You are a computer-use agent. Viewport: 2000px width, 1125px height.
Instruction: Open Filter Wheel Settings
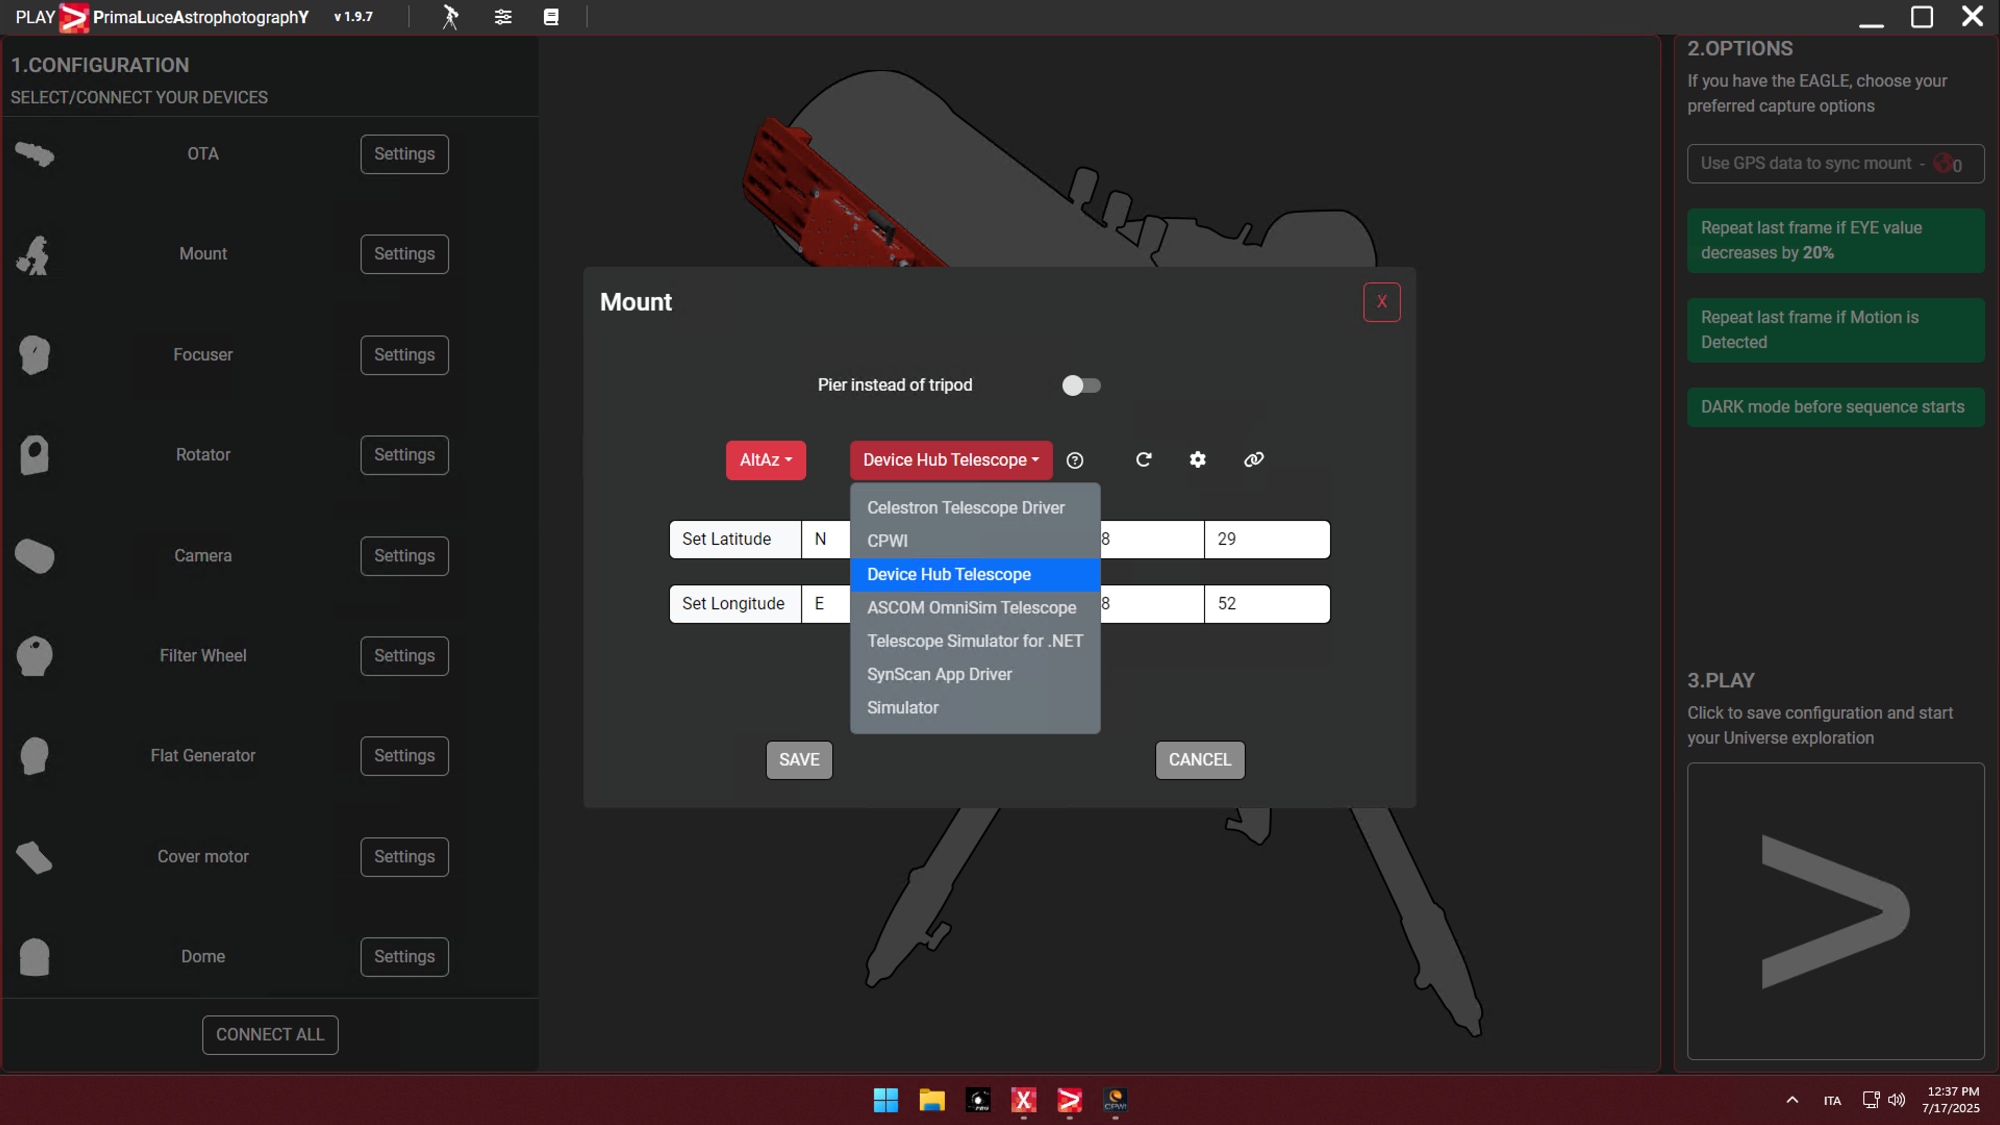coord(404,656)
